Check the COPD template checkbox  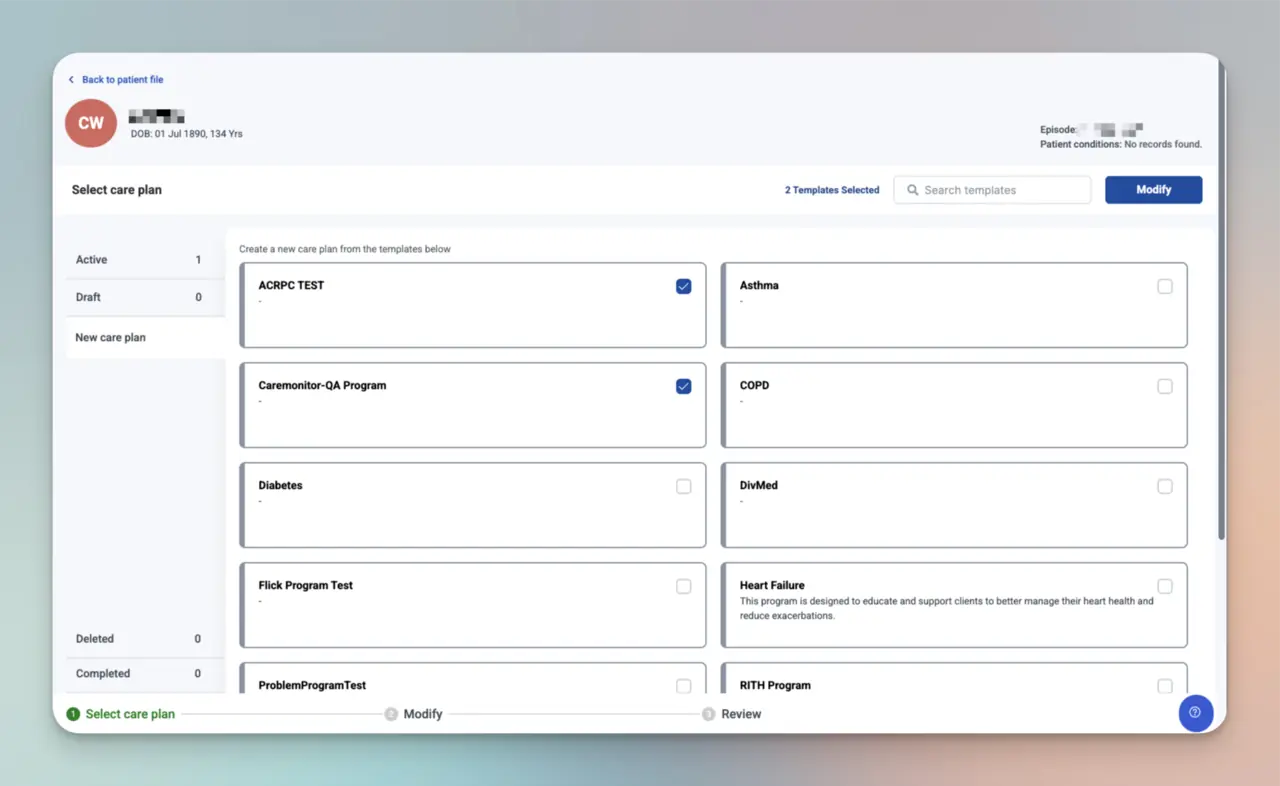pyautogui.click(x=1165, y=386)
